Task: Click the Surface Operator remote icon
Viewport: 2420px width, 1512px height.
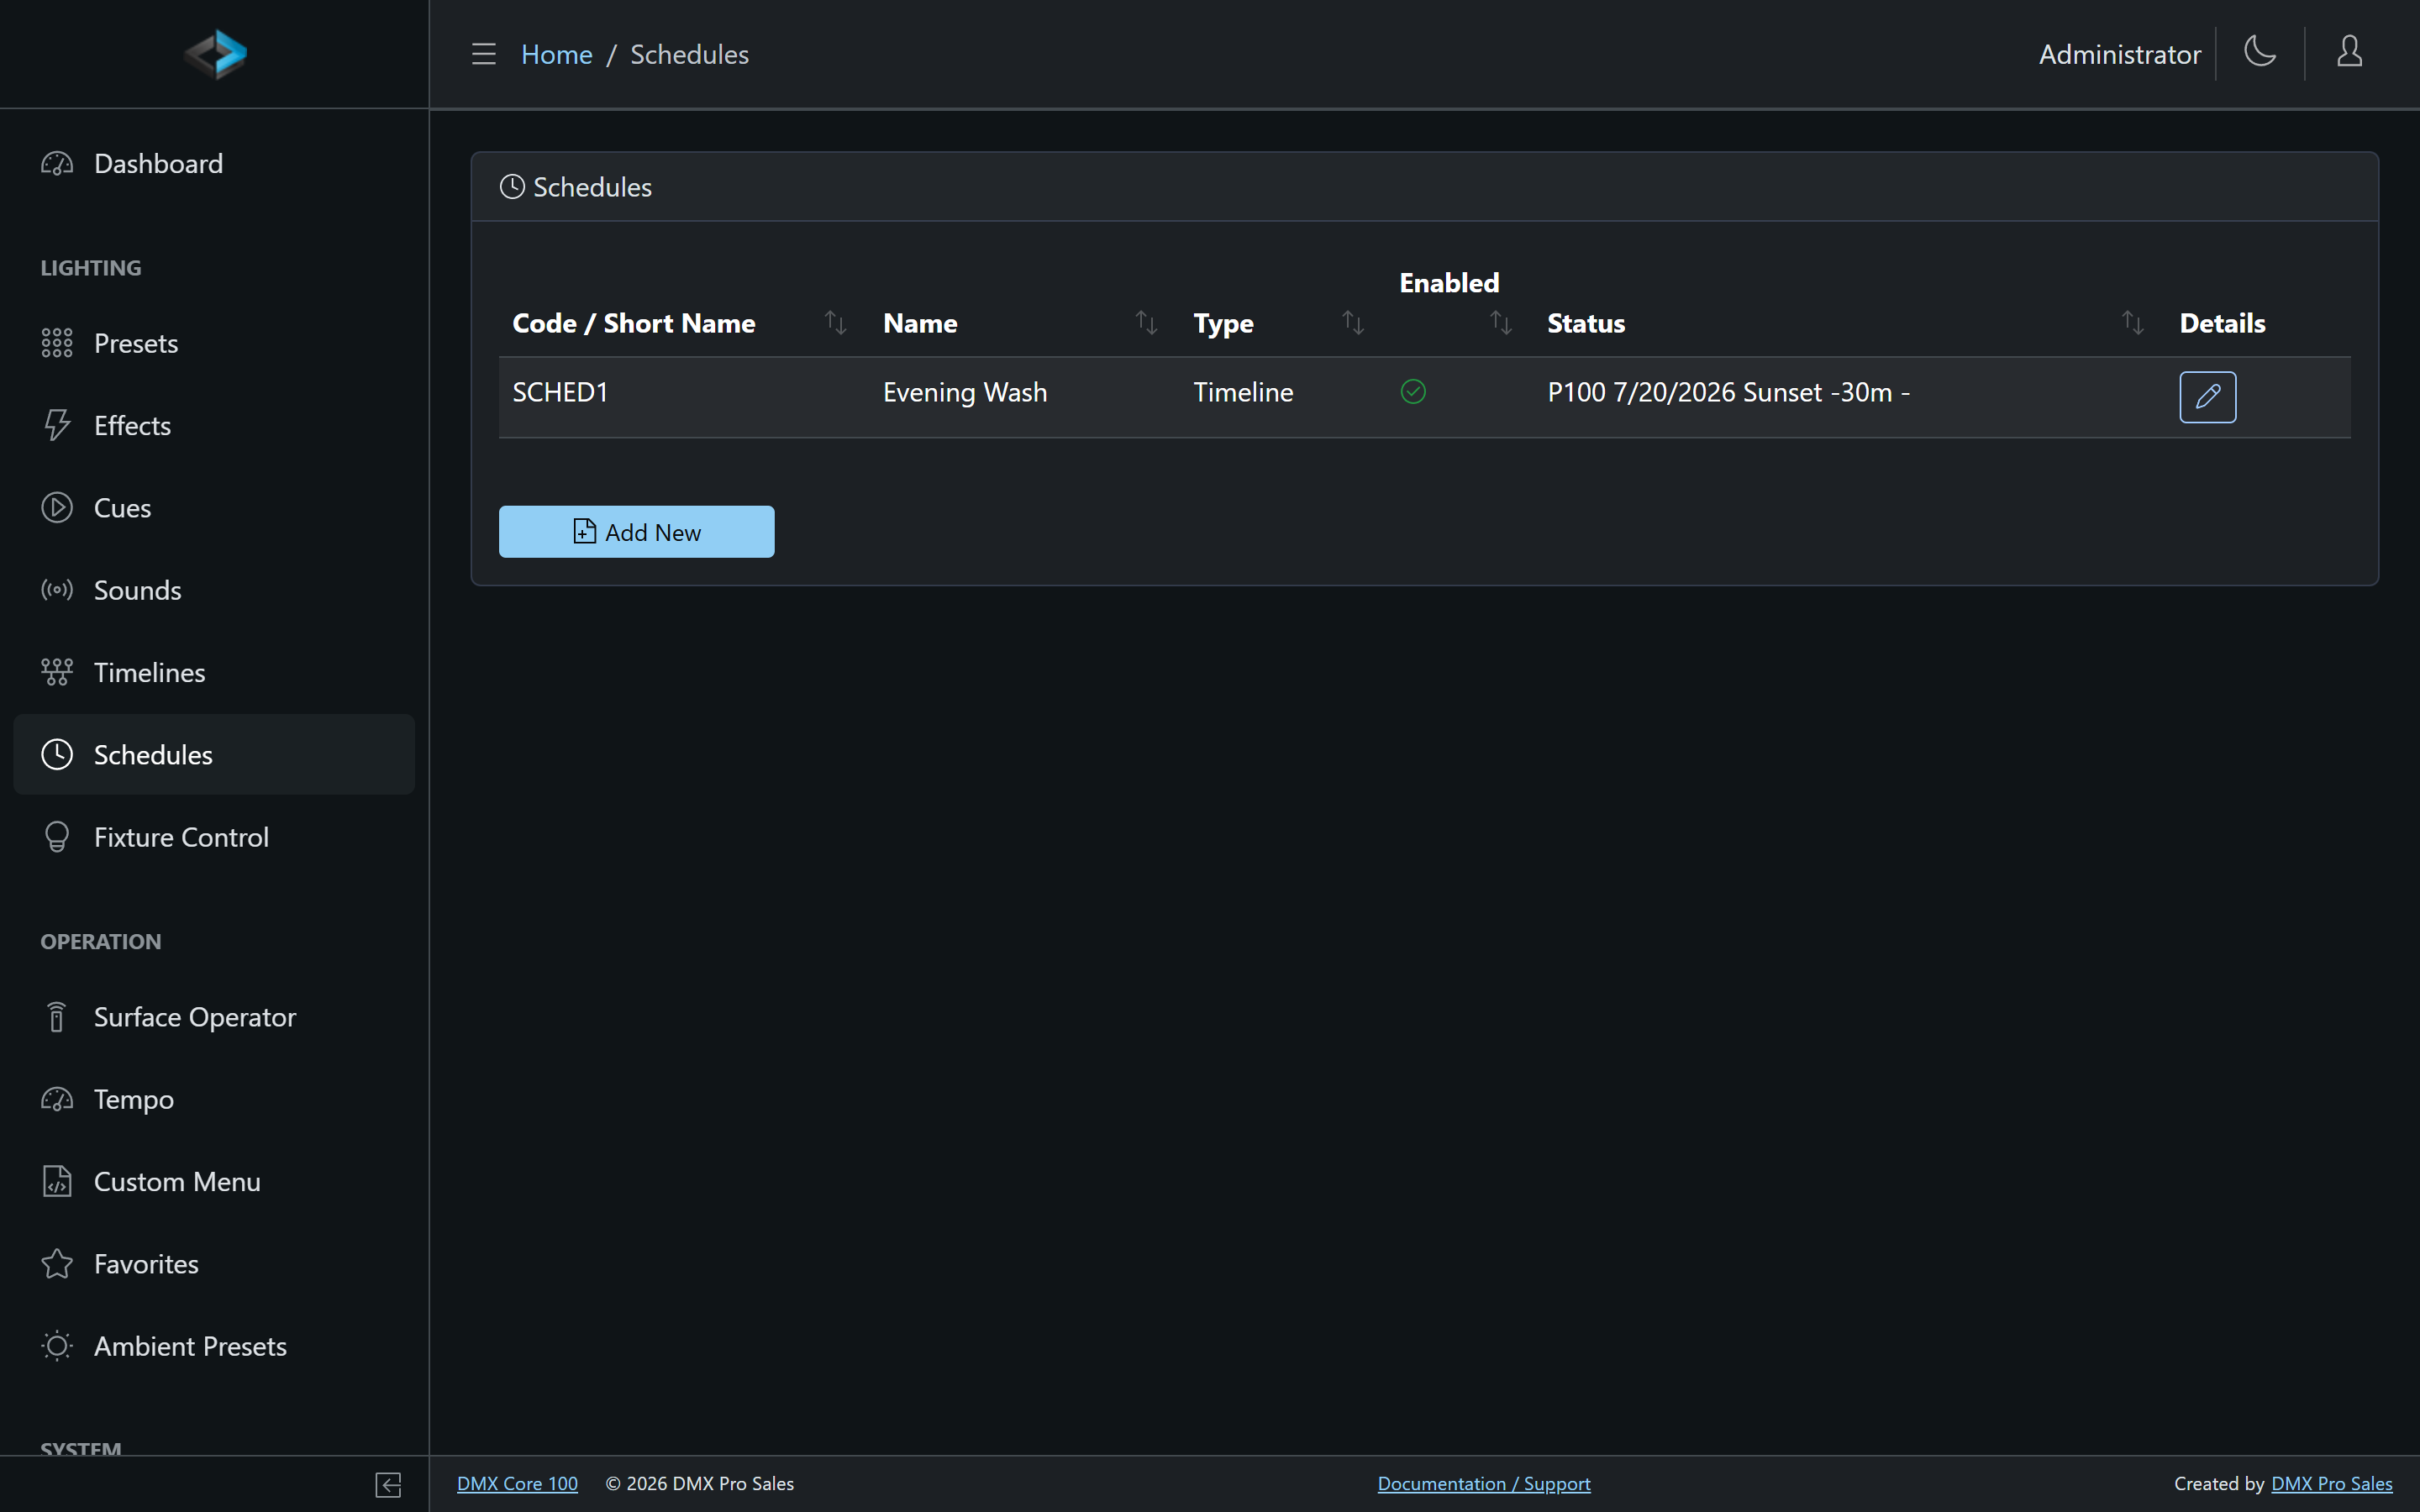Action: [57, 1017]
